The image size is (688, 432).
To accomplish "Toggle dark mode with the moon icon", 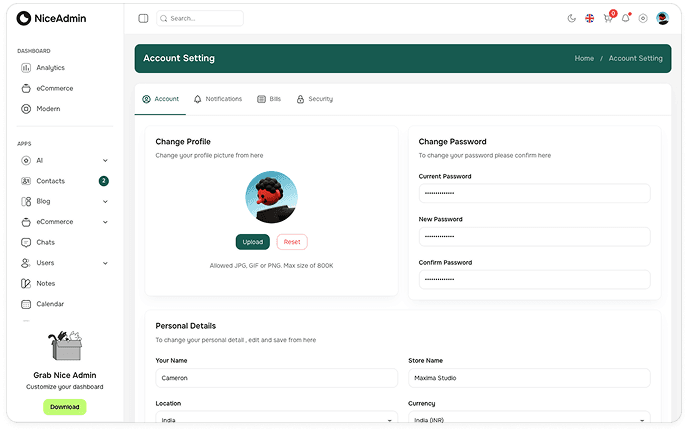I will point(571,18).
